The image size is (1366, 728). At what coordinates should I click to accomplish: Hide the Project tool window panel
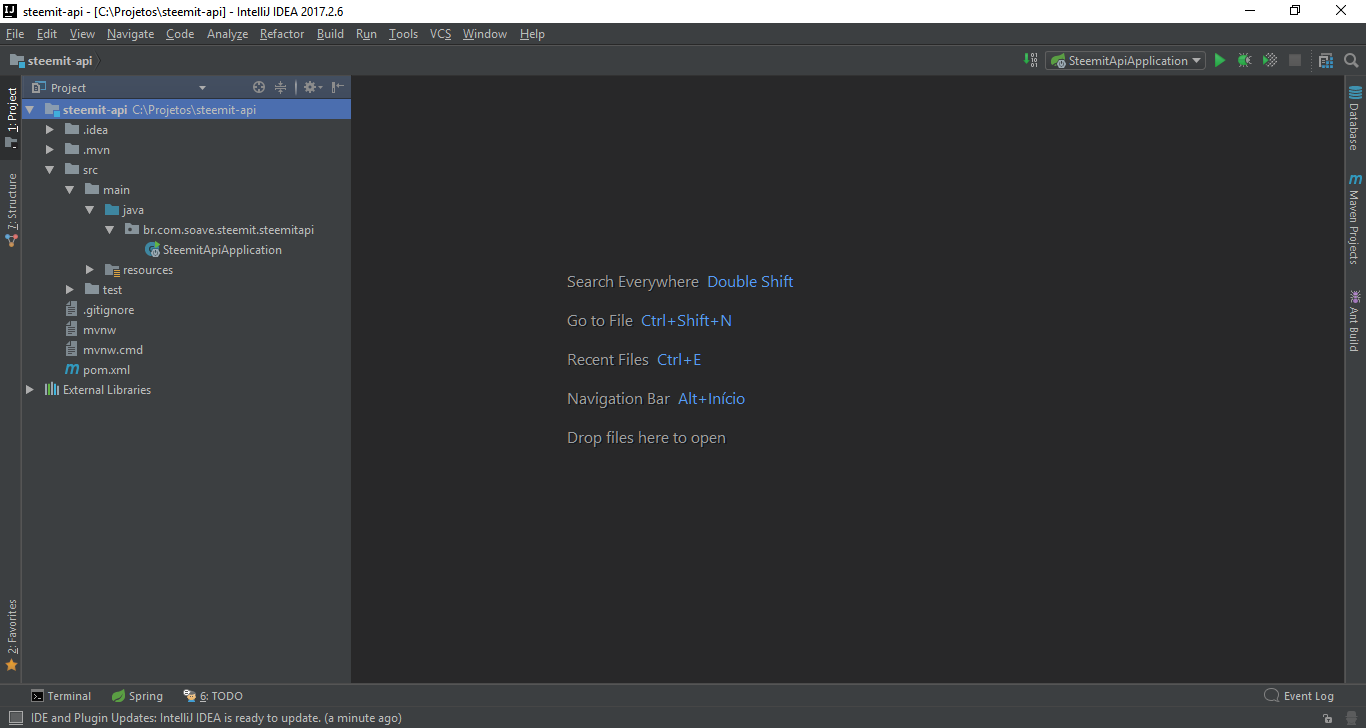[x=338, y=88]
